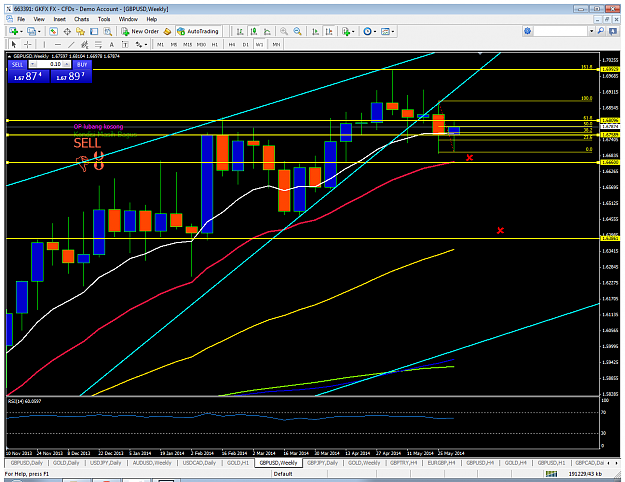This screenshot has width=625, height=482.
Task: Expand the Indicators dropdown arrow
Action: coord(353,31)
